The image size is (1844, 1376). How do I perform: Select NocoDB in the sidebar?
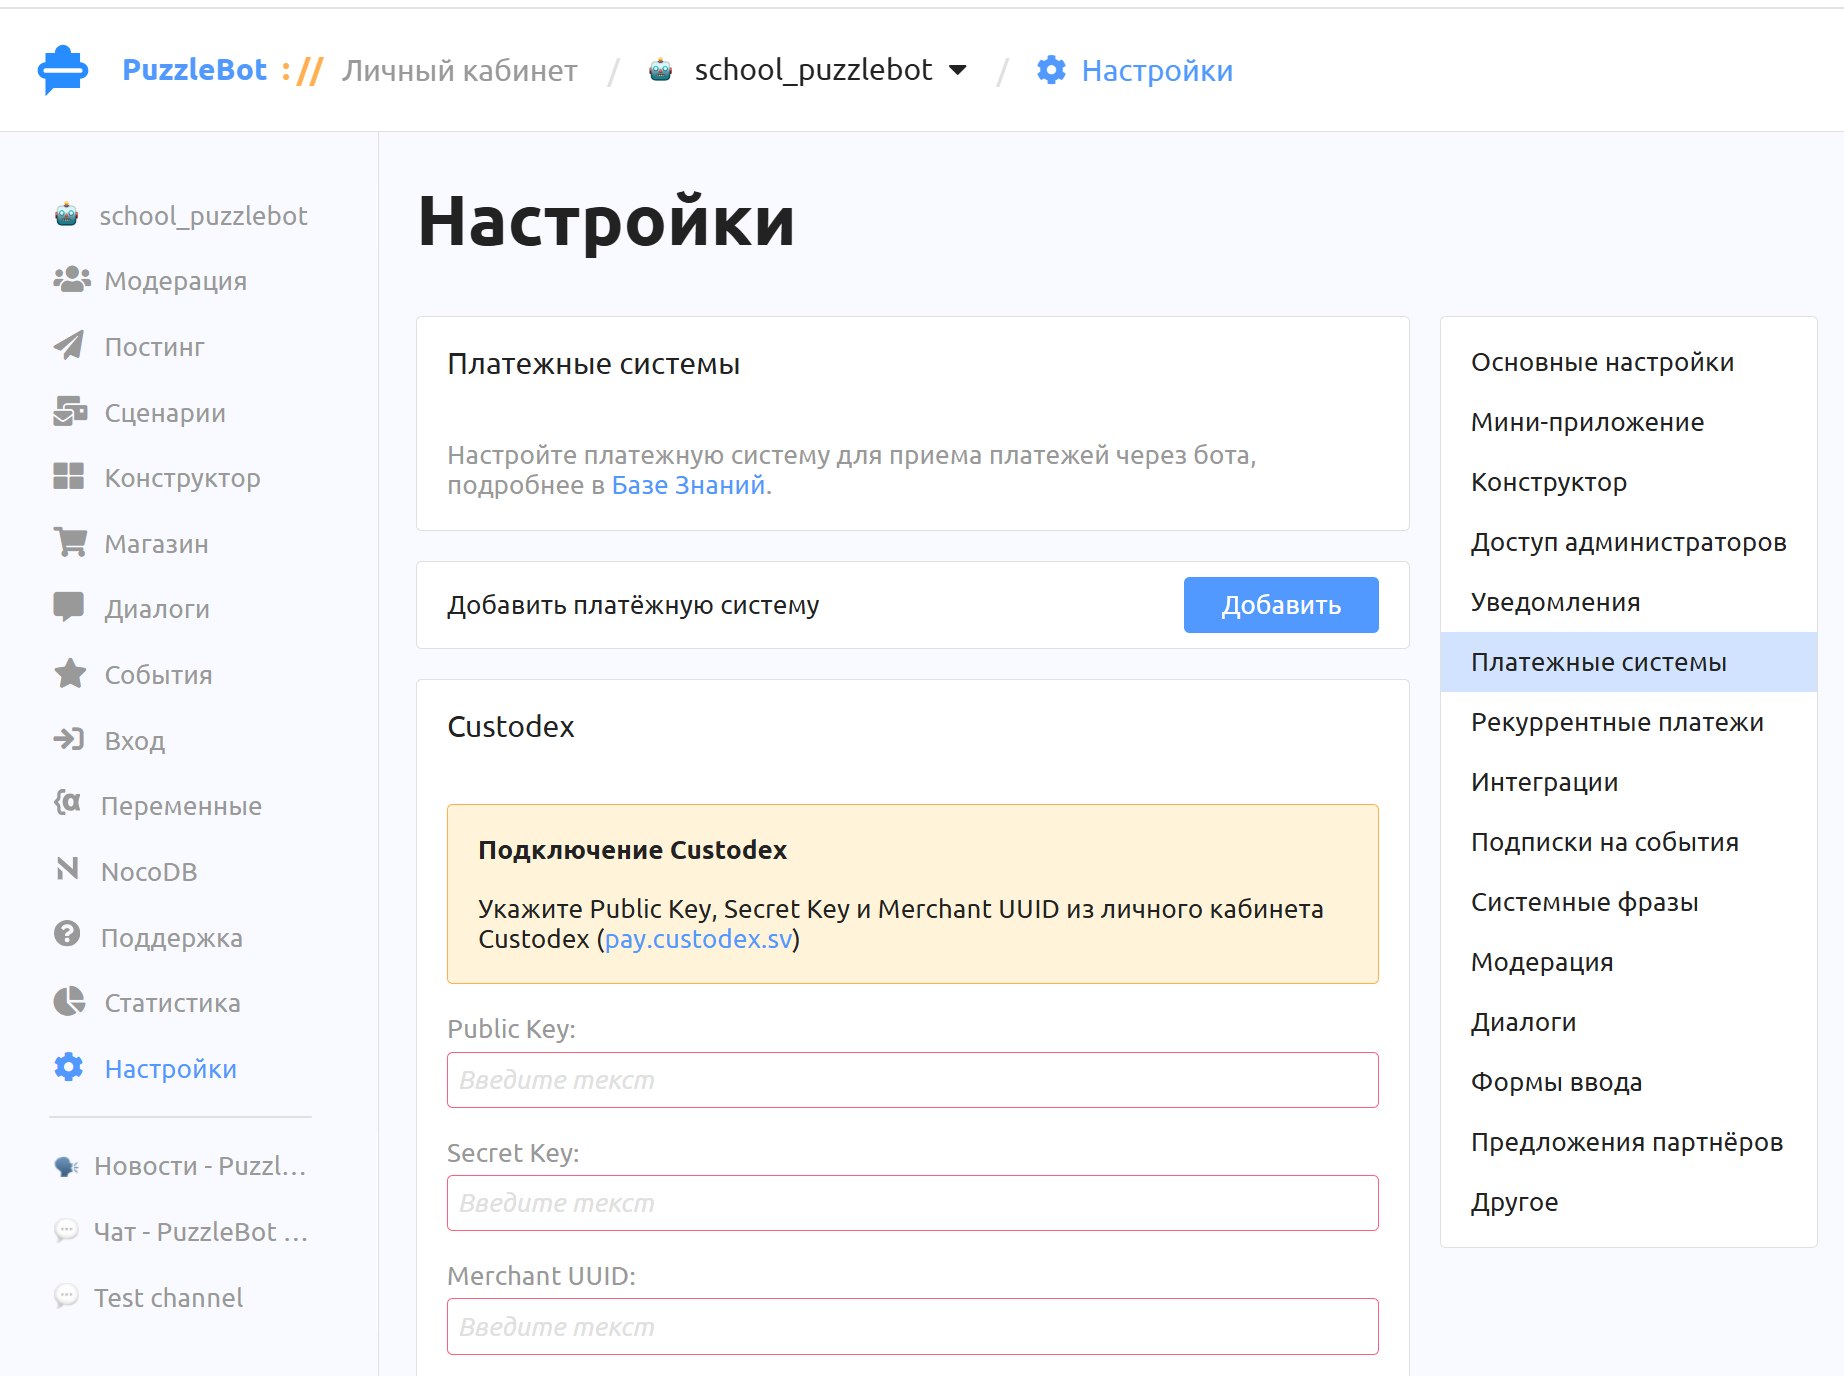tap(149, 872)
